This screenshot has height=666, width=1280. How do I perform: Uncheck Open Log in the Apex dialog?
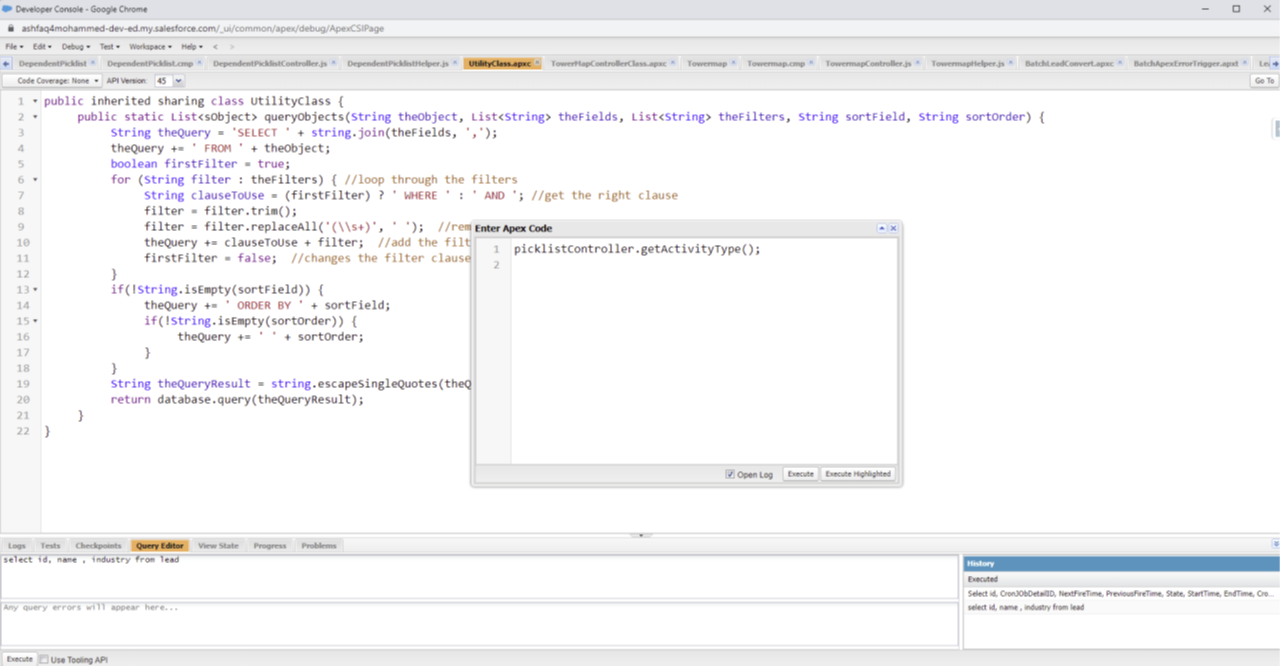pyautogui.click(x=730, y=474)
